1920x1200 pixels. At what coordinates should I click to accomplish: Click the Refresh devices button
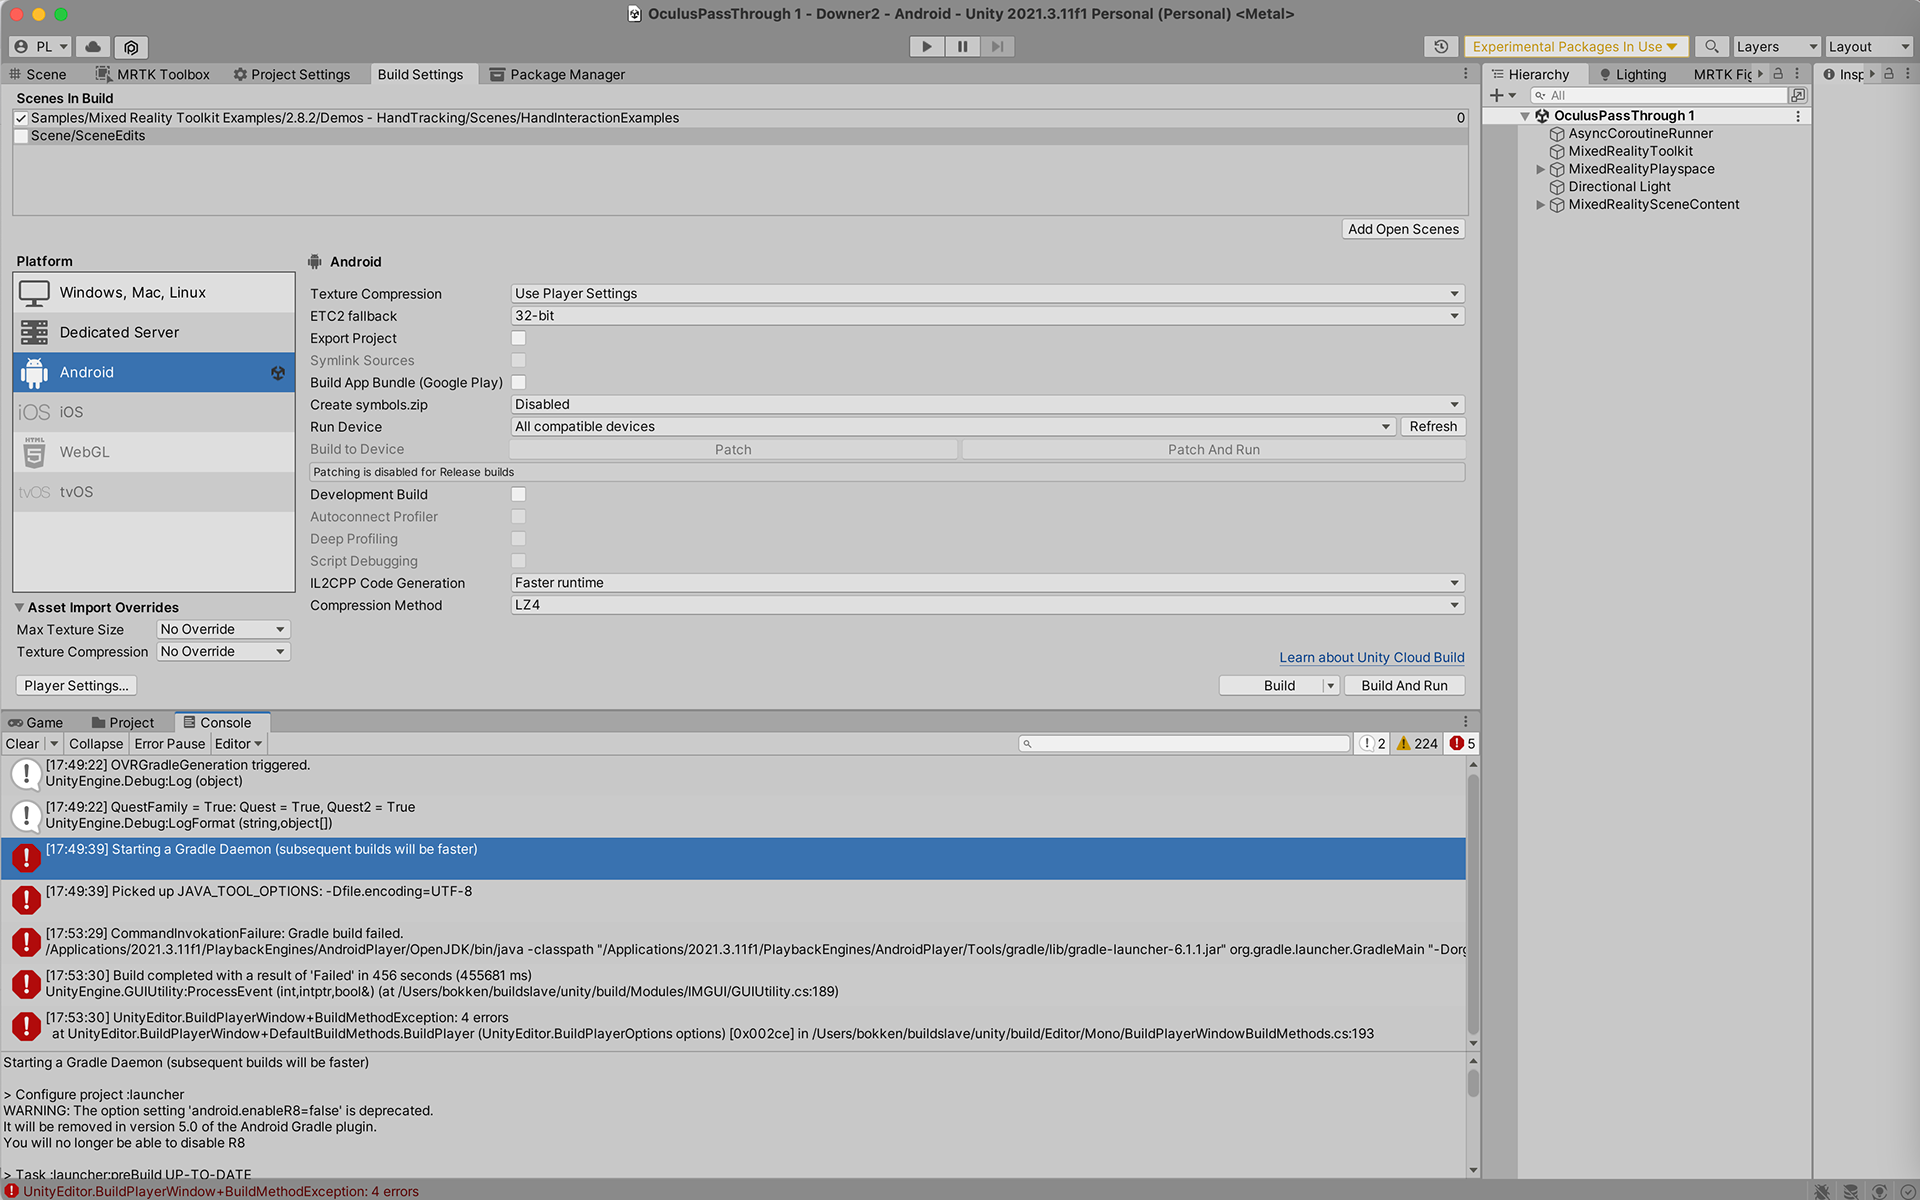point(1433,426)
